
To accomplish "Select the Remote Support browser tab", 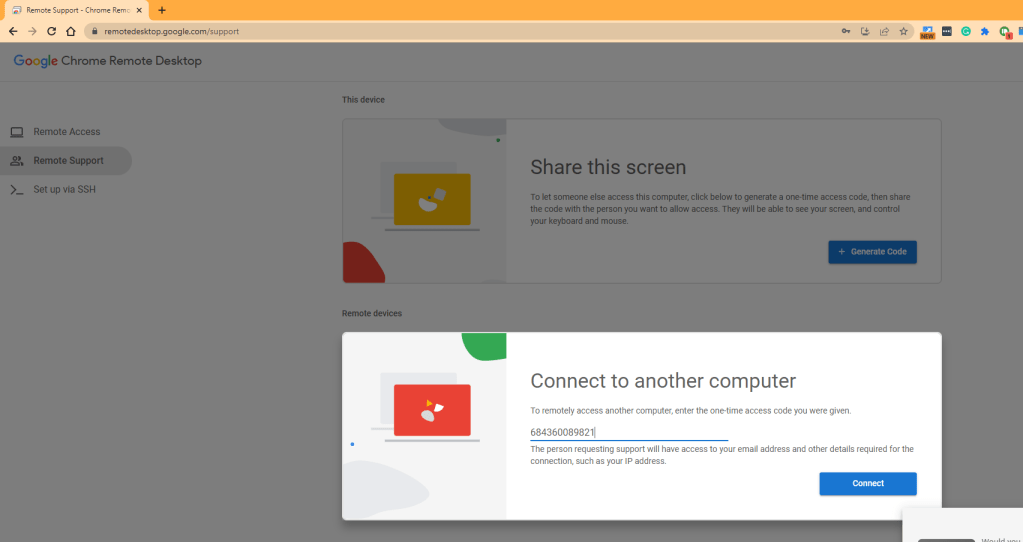I will click(x=77, y=10).
